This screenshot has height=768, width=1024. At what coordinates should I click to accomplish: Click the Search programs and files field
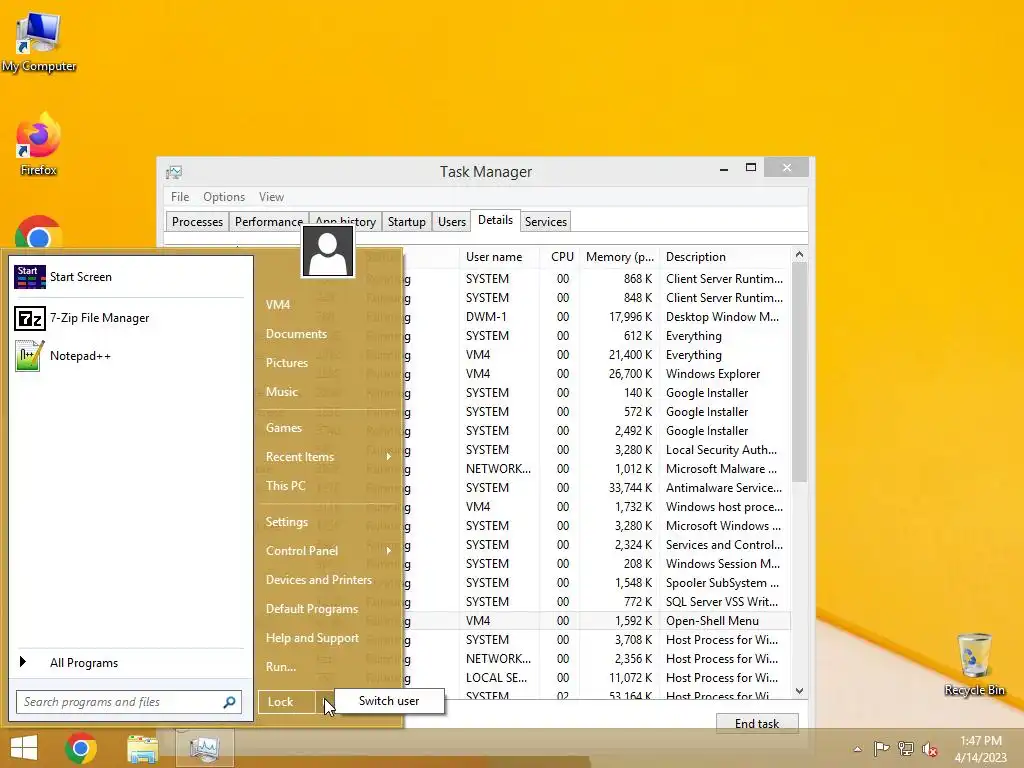pyautogui.click(x=129, y=702)
